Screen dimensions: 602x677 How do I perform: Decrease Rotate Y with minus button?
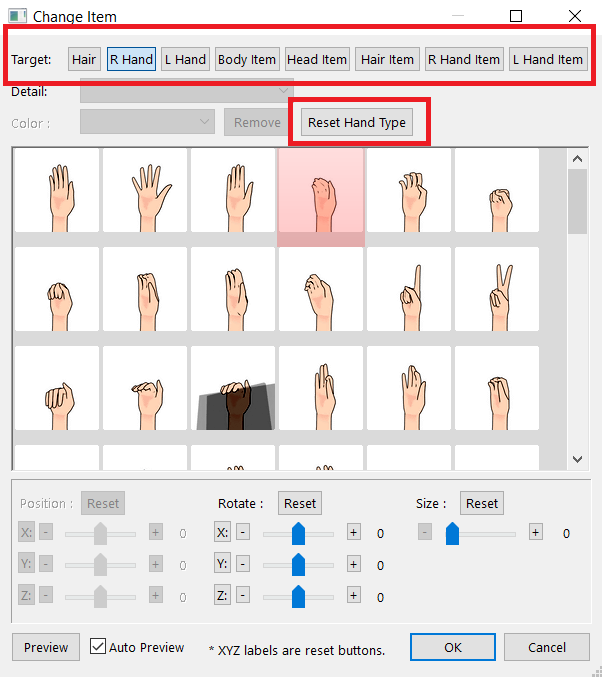coord(243,564)
